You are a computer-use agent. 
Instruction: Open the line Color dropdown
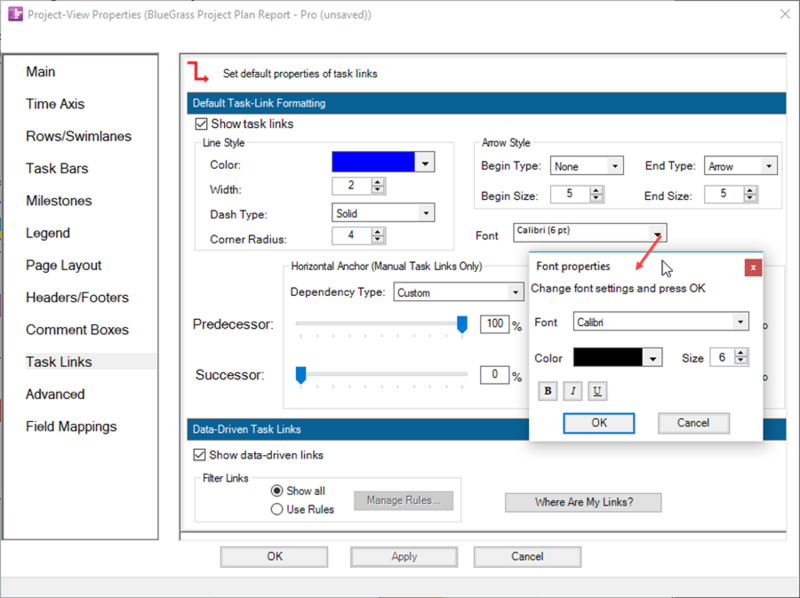point(425,163)
